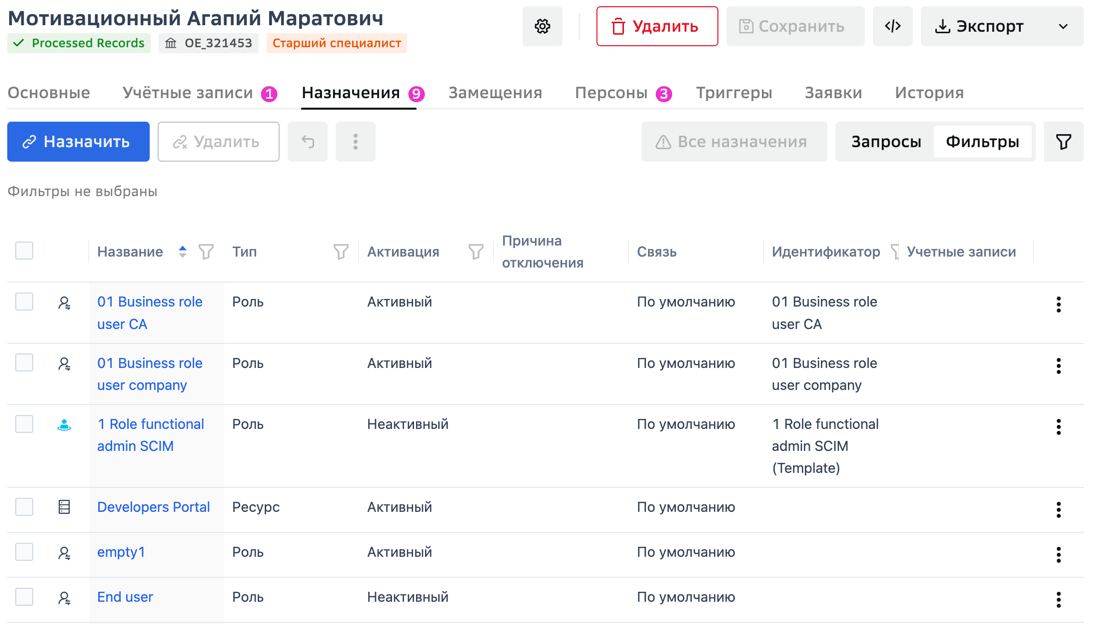Click the Старший специалист tag
1096x624 pixels.
point(337,43)
